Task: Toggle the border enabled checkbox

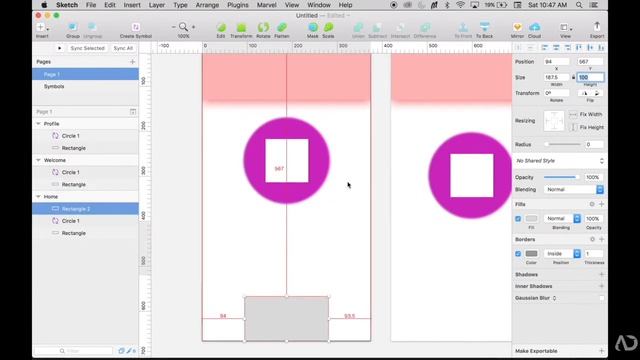Action: pyautogui.click(x=518, y=253)
